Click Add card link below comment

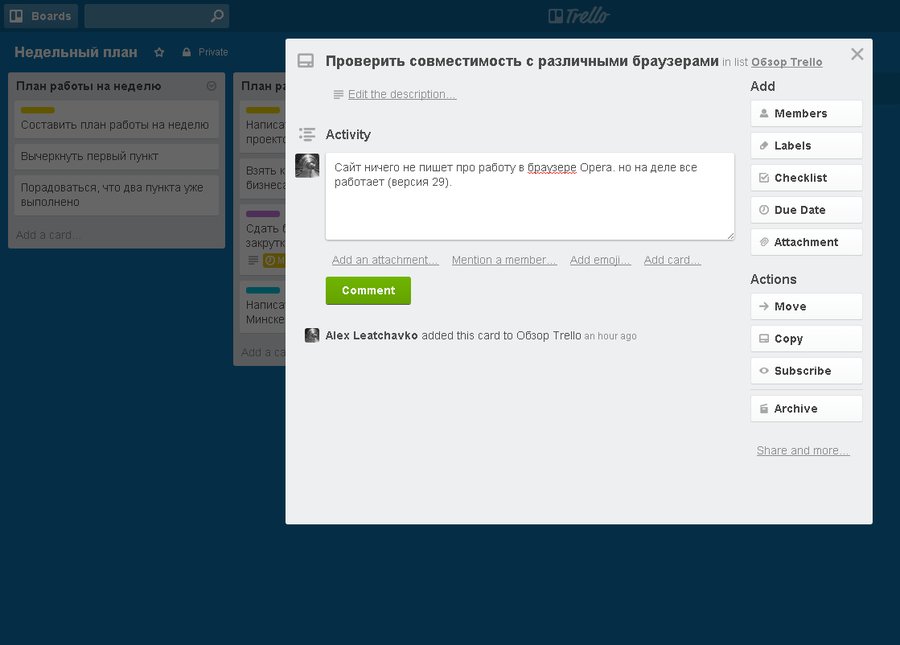[672, 260]
